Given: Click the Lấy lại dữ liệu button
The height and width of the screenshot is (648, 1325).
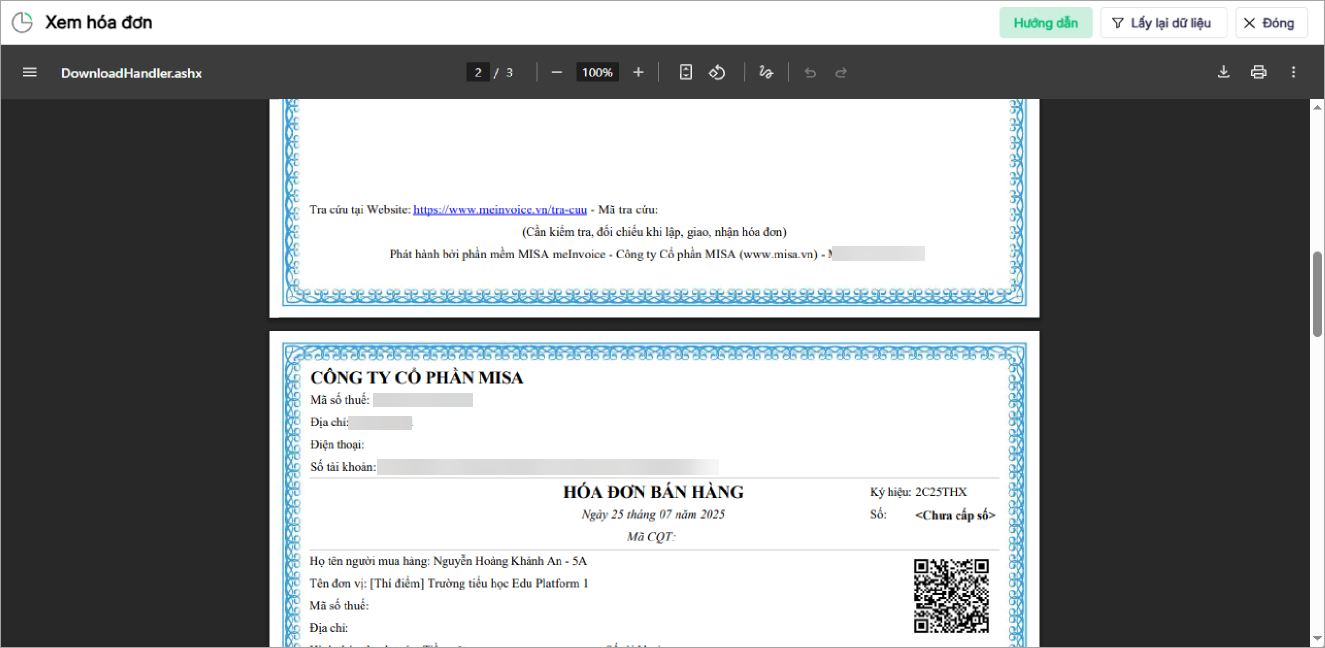Looking at the screenshot, I should point(1163,22).
